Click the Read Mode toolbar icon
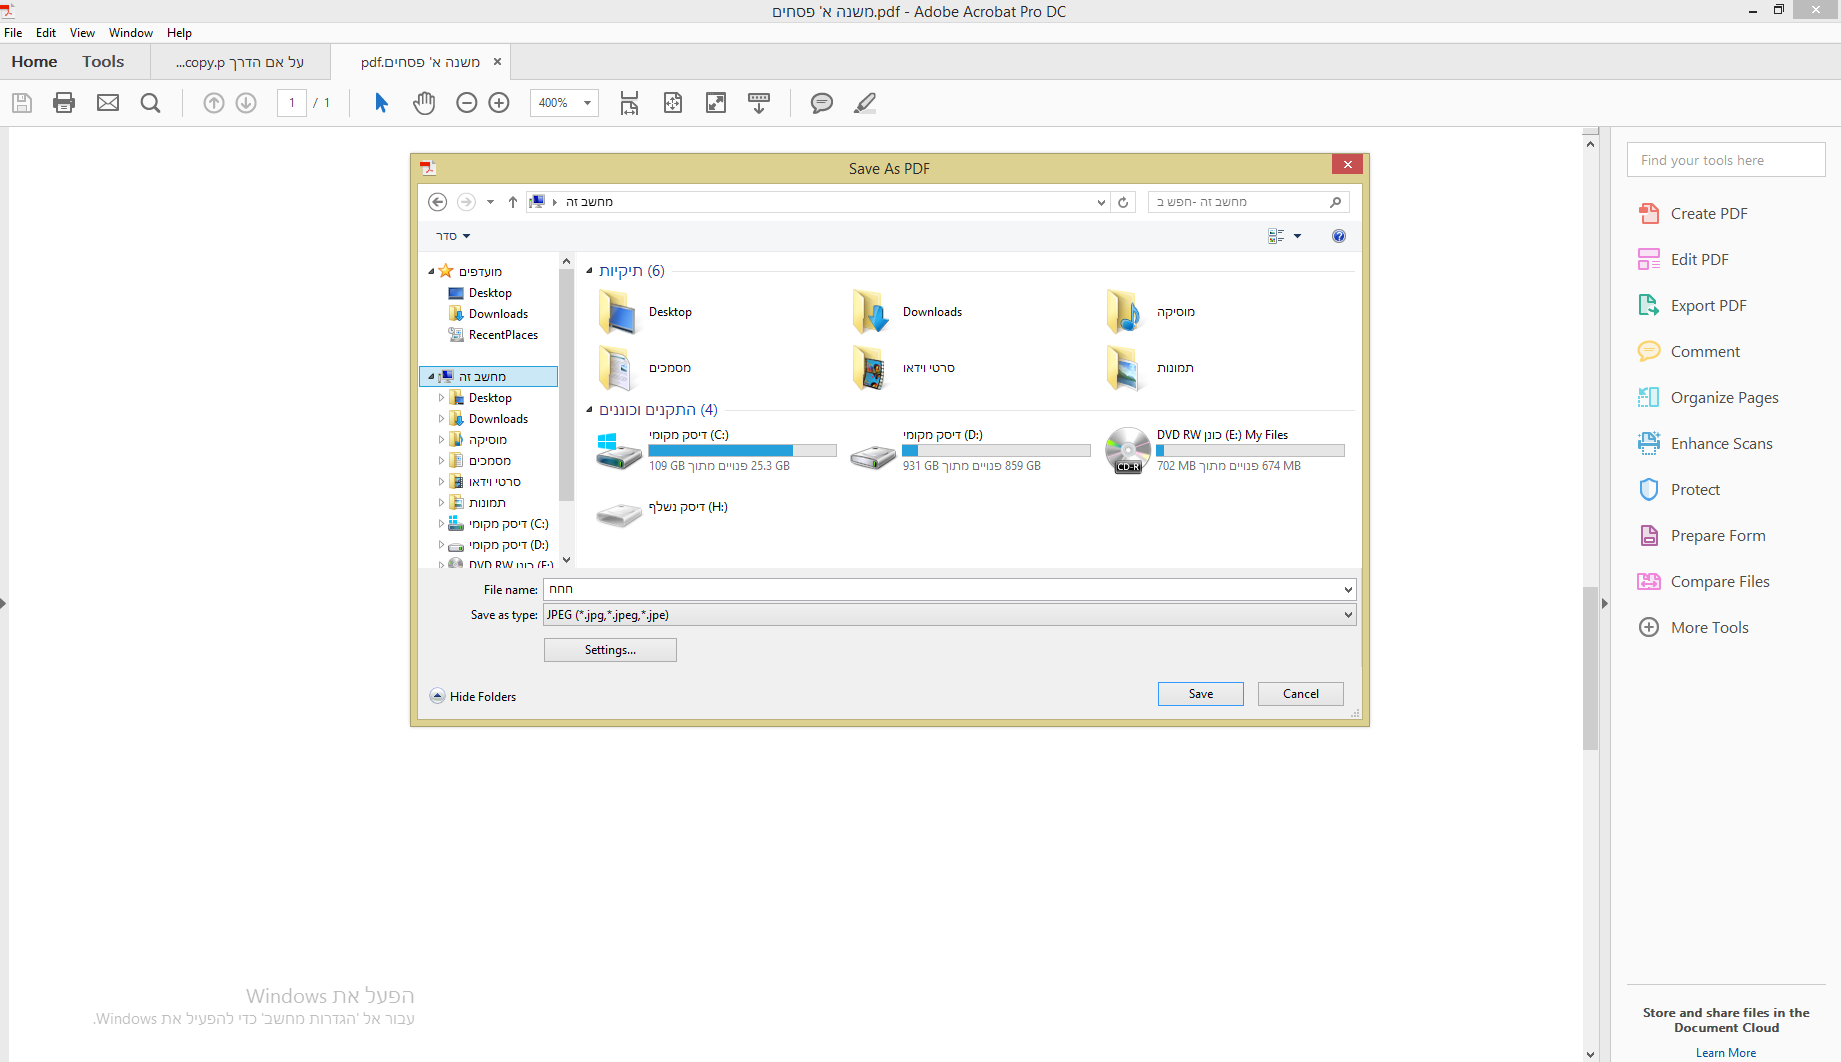Viewport: 1841px width, 1062px height. pyautogui.click(x=759, y=103)
